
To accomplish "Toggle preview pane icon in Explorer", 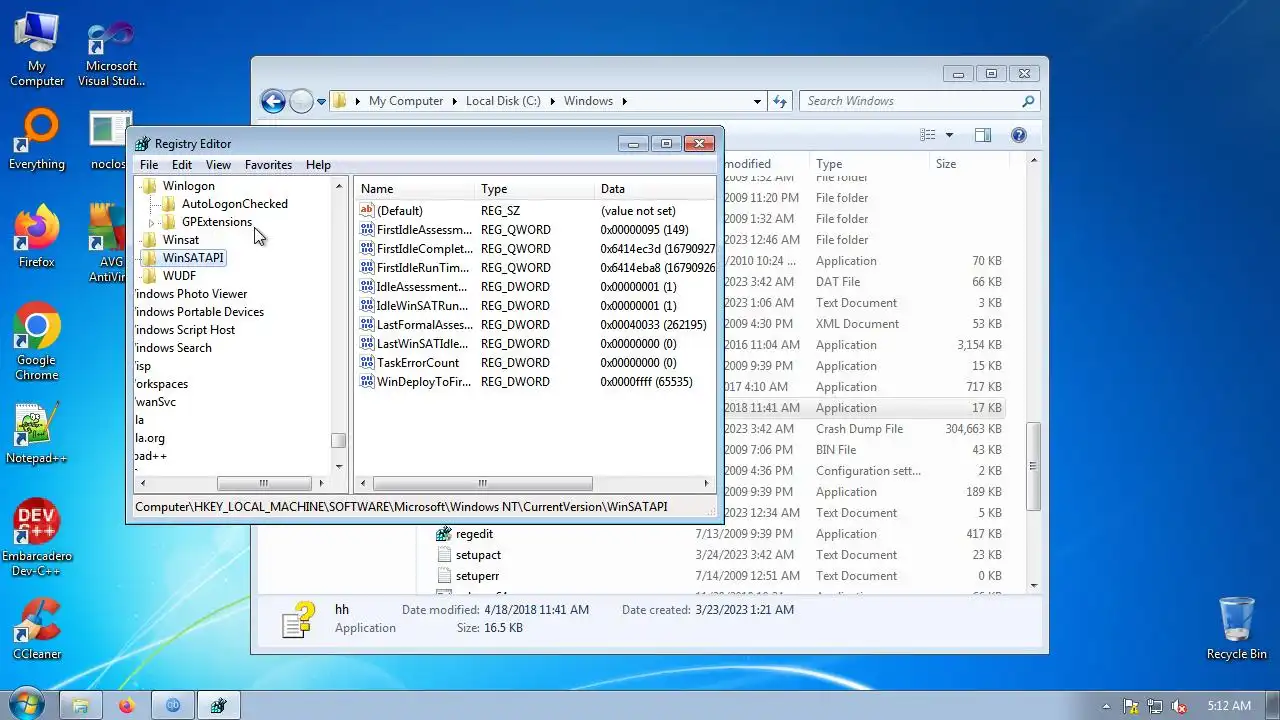I will pos(983,135).
